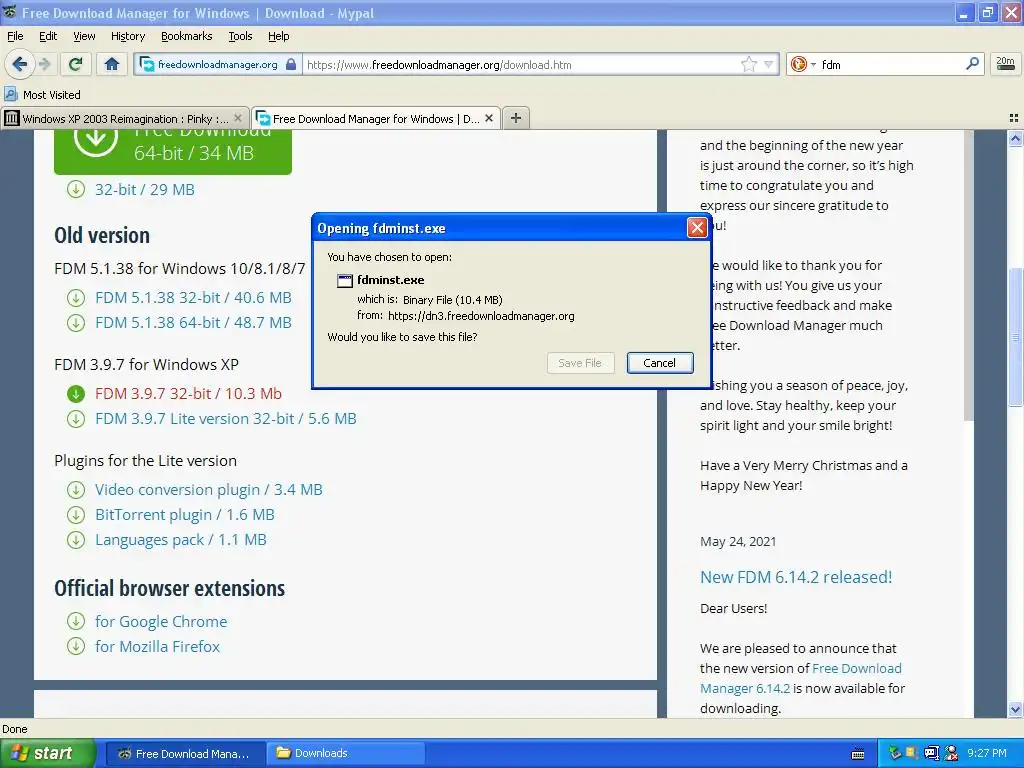
Task: Click download icon next to FDM 5.1.38 32-bit
Action: pyautogui.click(x=76, y=298)
